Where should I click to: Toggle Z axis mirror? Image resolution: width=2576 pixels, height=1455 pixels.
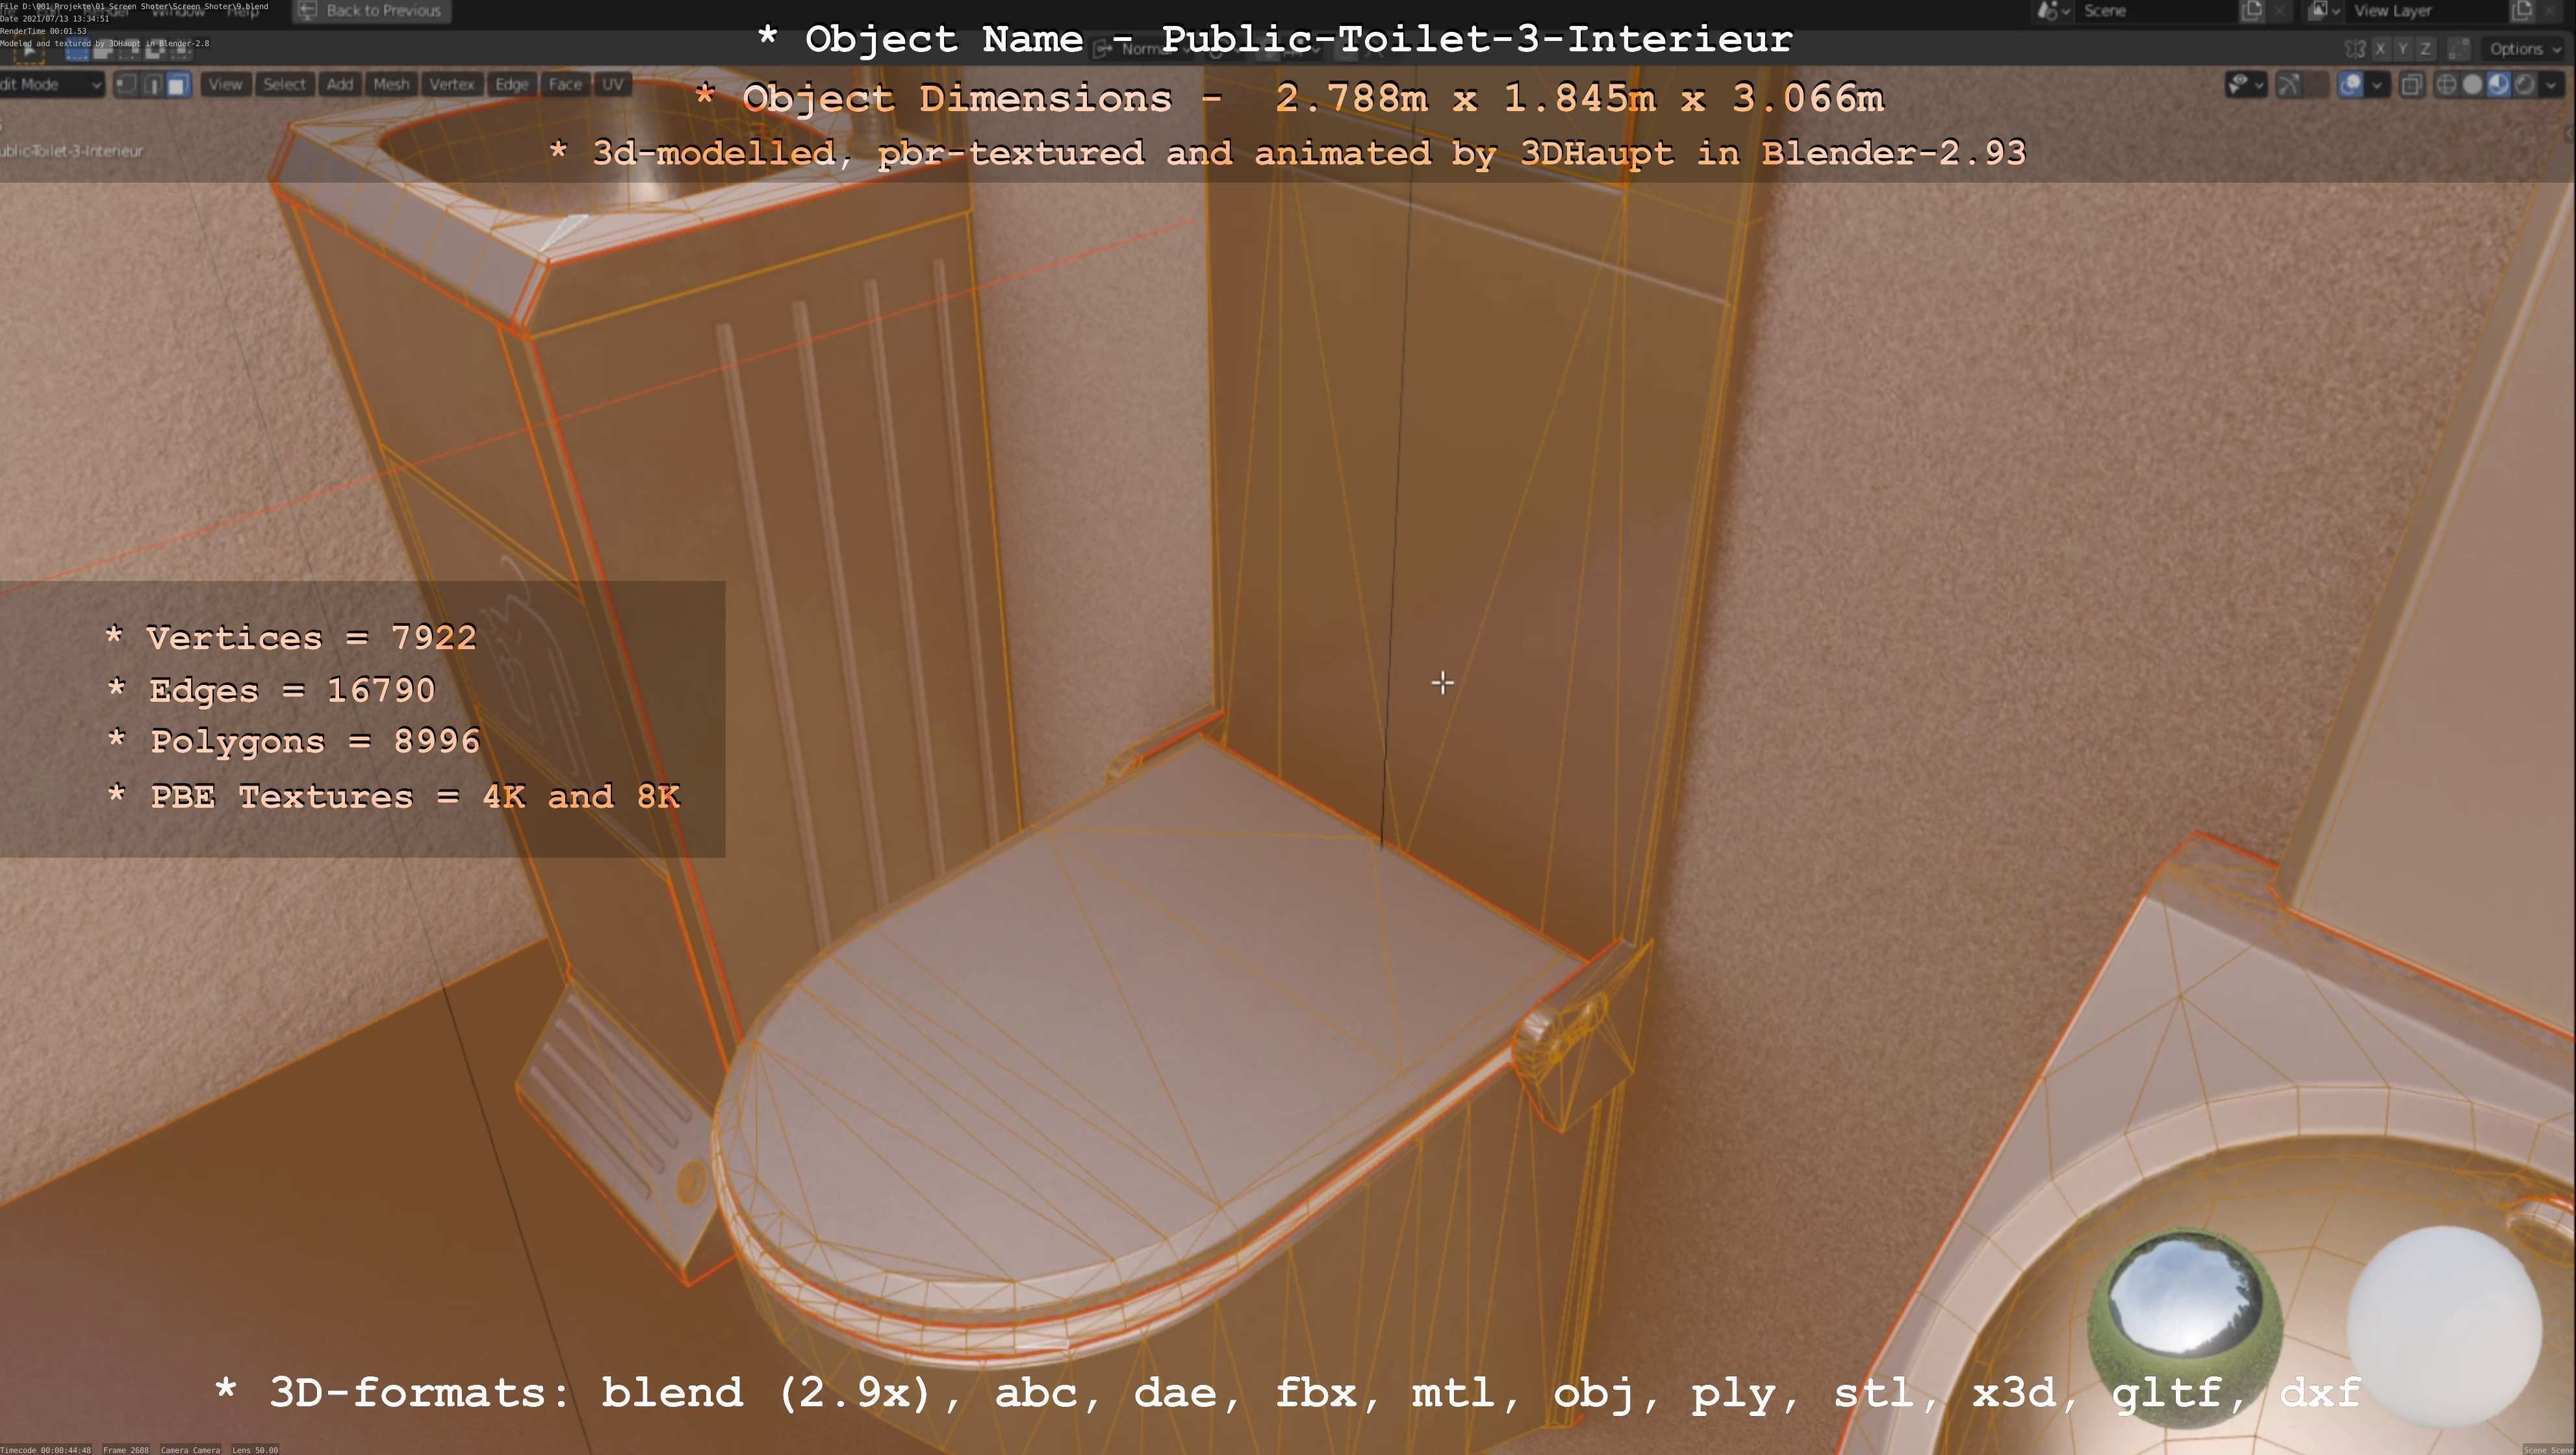(x=2425, y=49)
